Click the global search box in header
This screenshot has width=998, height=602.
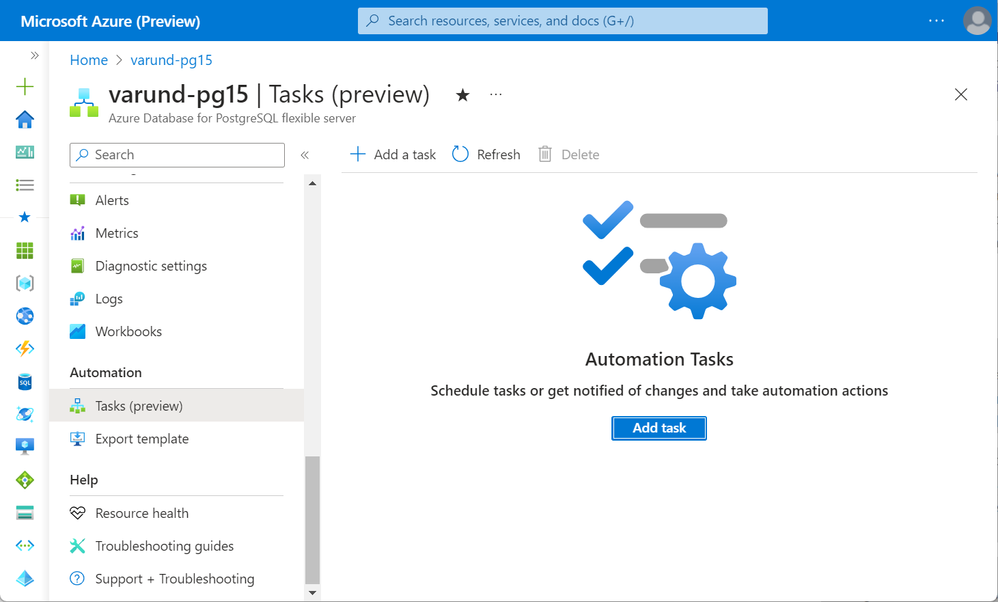tap(562, 20)
